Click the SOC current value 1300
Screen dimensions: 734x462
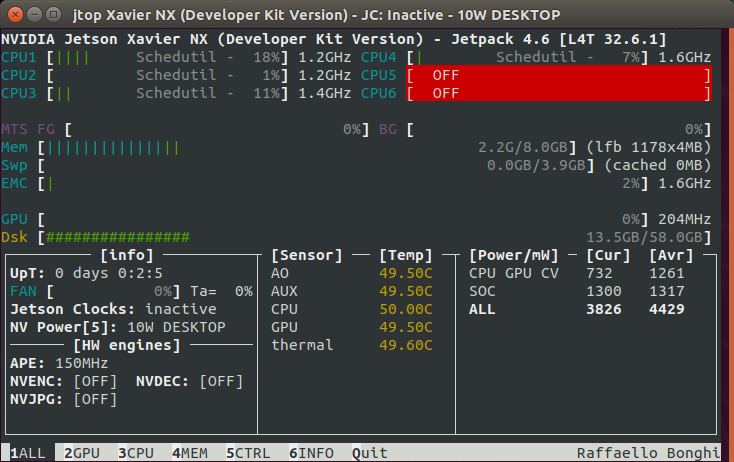(x=604, y=291)
